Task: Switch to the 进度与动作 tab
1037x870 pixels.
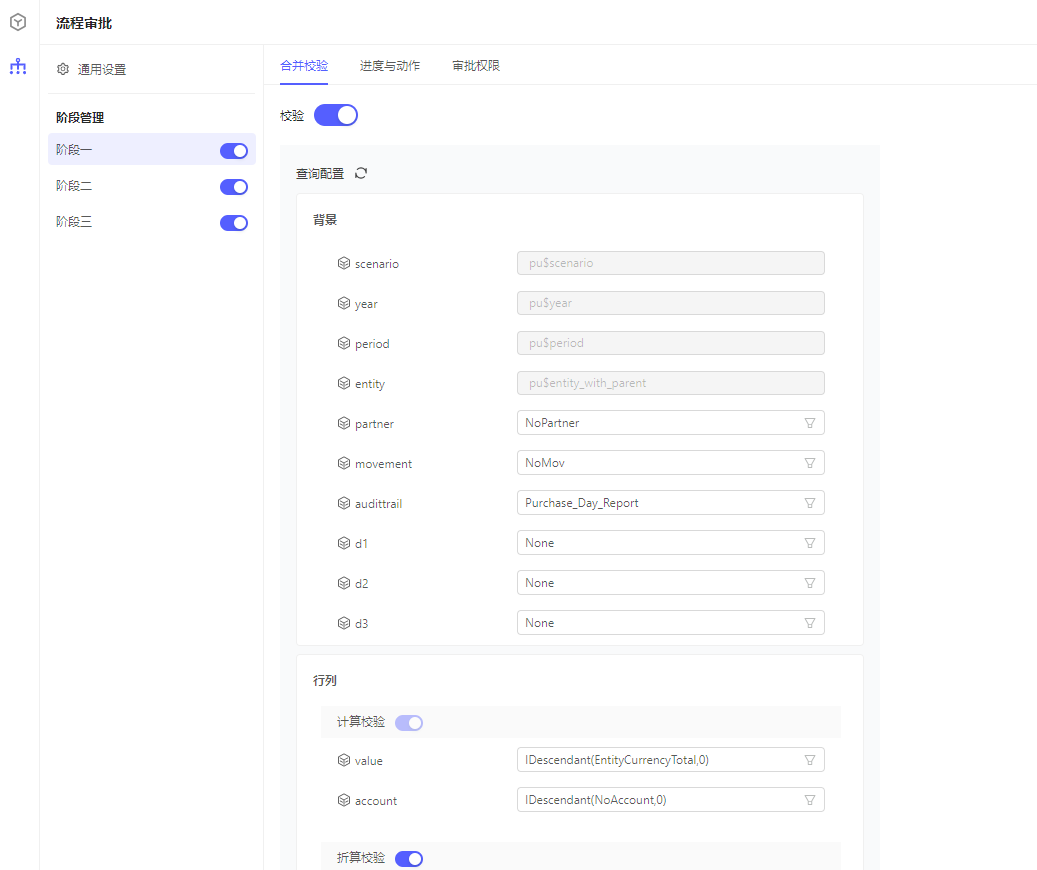Action: click(x=390, y=66)
